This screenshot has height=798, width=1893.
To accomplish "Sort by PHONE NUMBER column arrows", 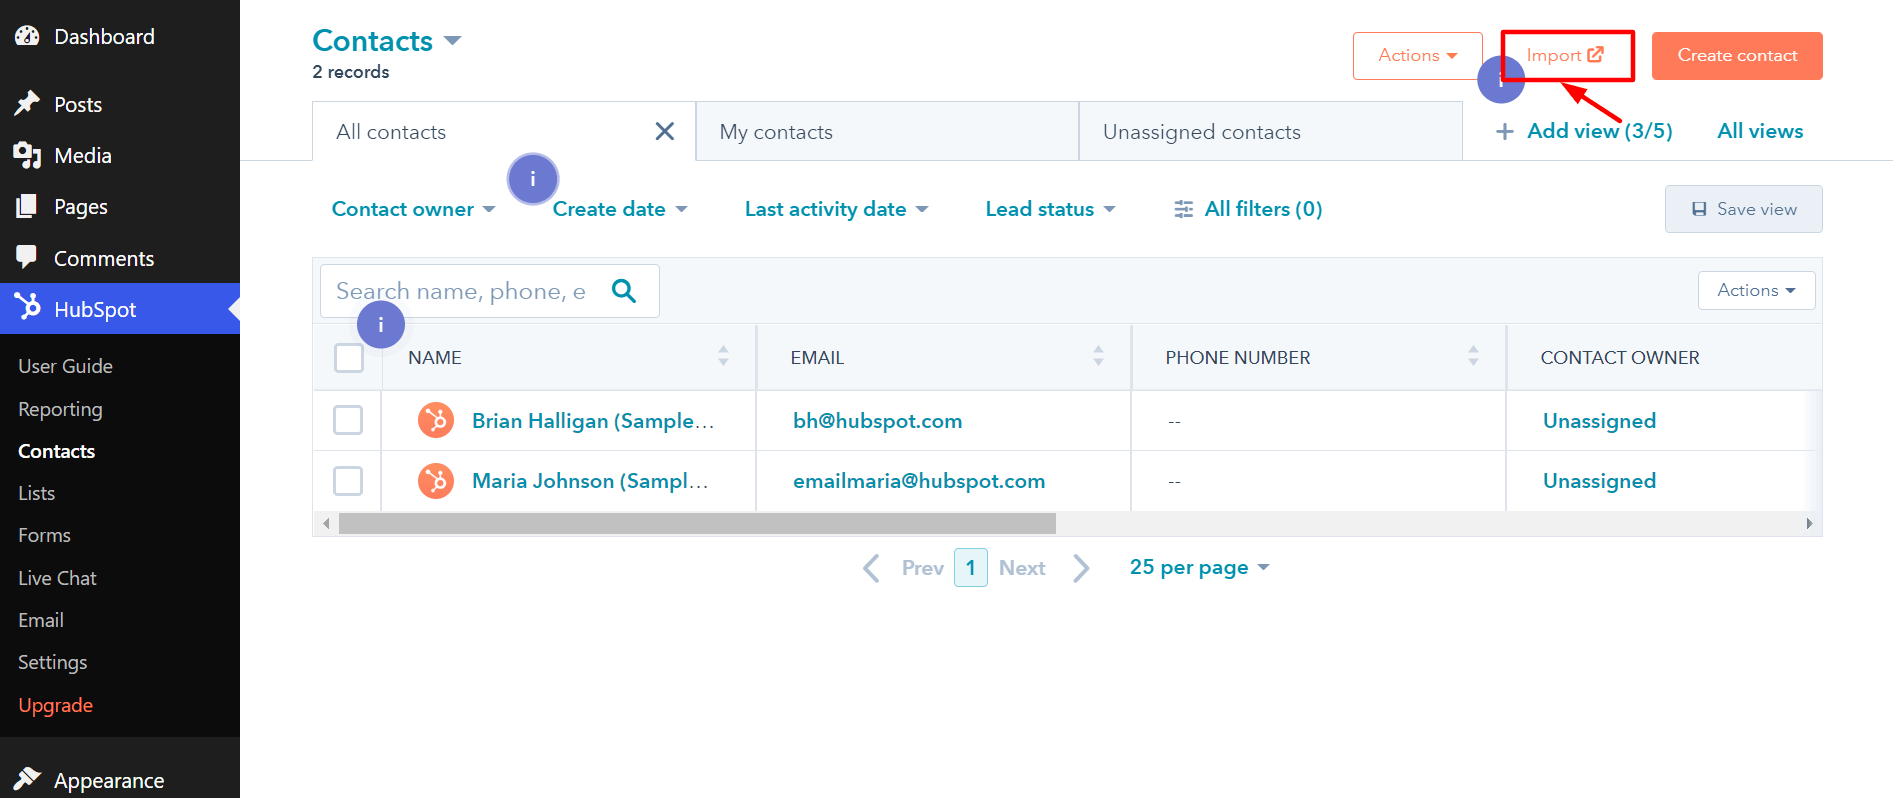I will [1473, 356].
